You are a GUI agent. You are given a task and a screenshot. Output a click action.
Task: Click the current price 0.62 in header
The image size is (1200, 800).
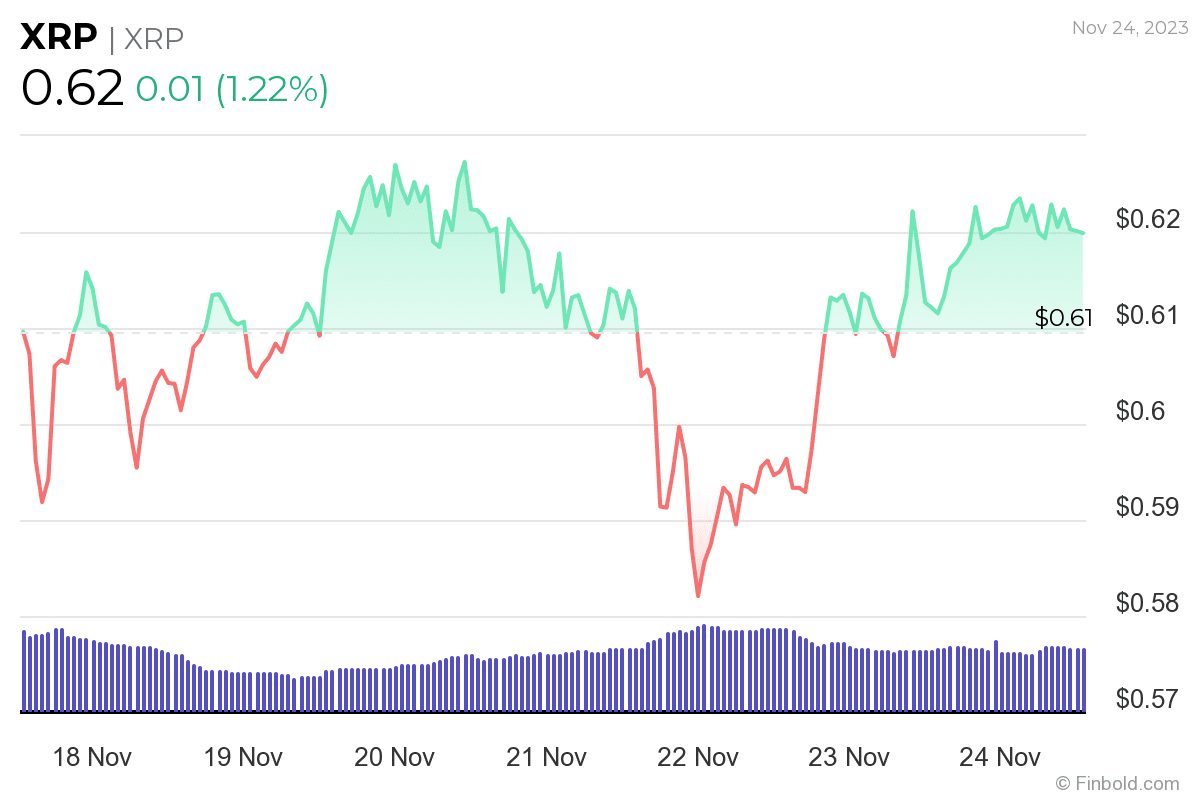pos(72,89)
